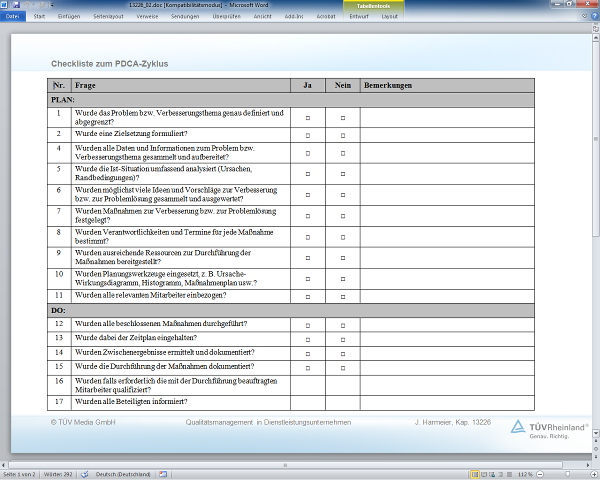600x480 pixels.
Task: Click the zoom in plus button
Action: click(592, 472)
